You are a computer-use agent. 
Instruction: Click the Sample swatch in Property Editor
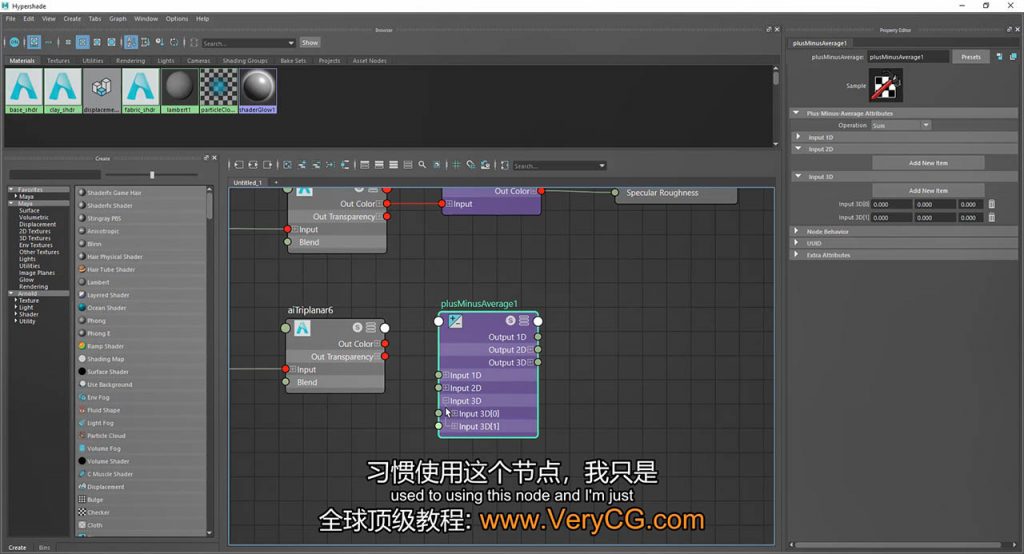(x=885, y=86)
